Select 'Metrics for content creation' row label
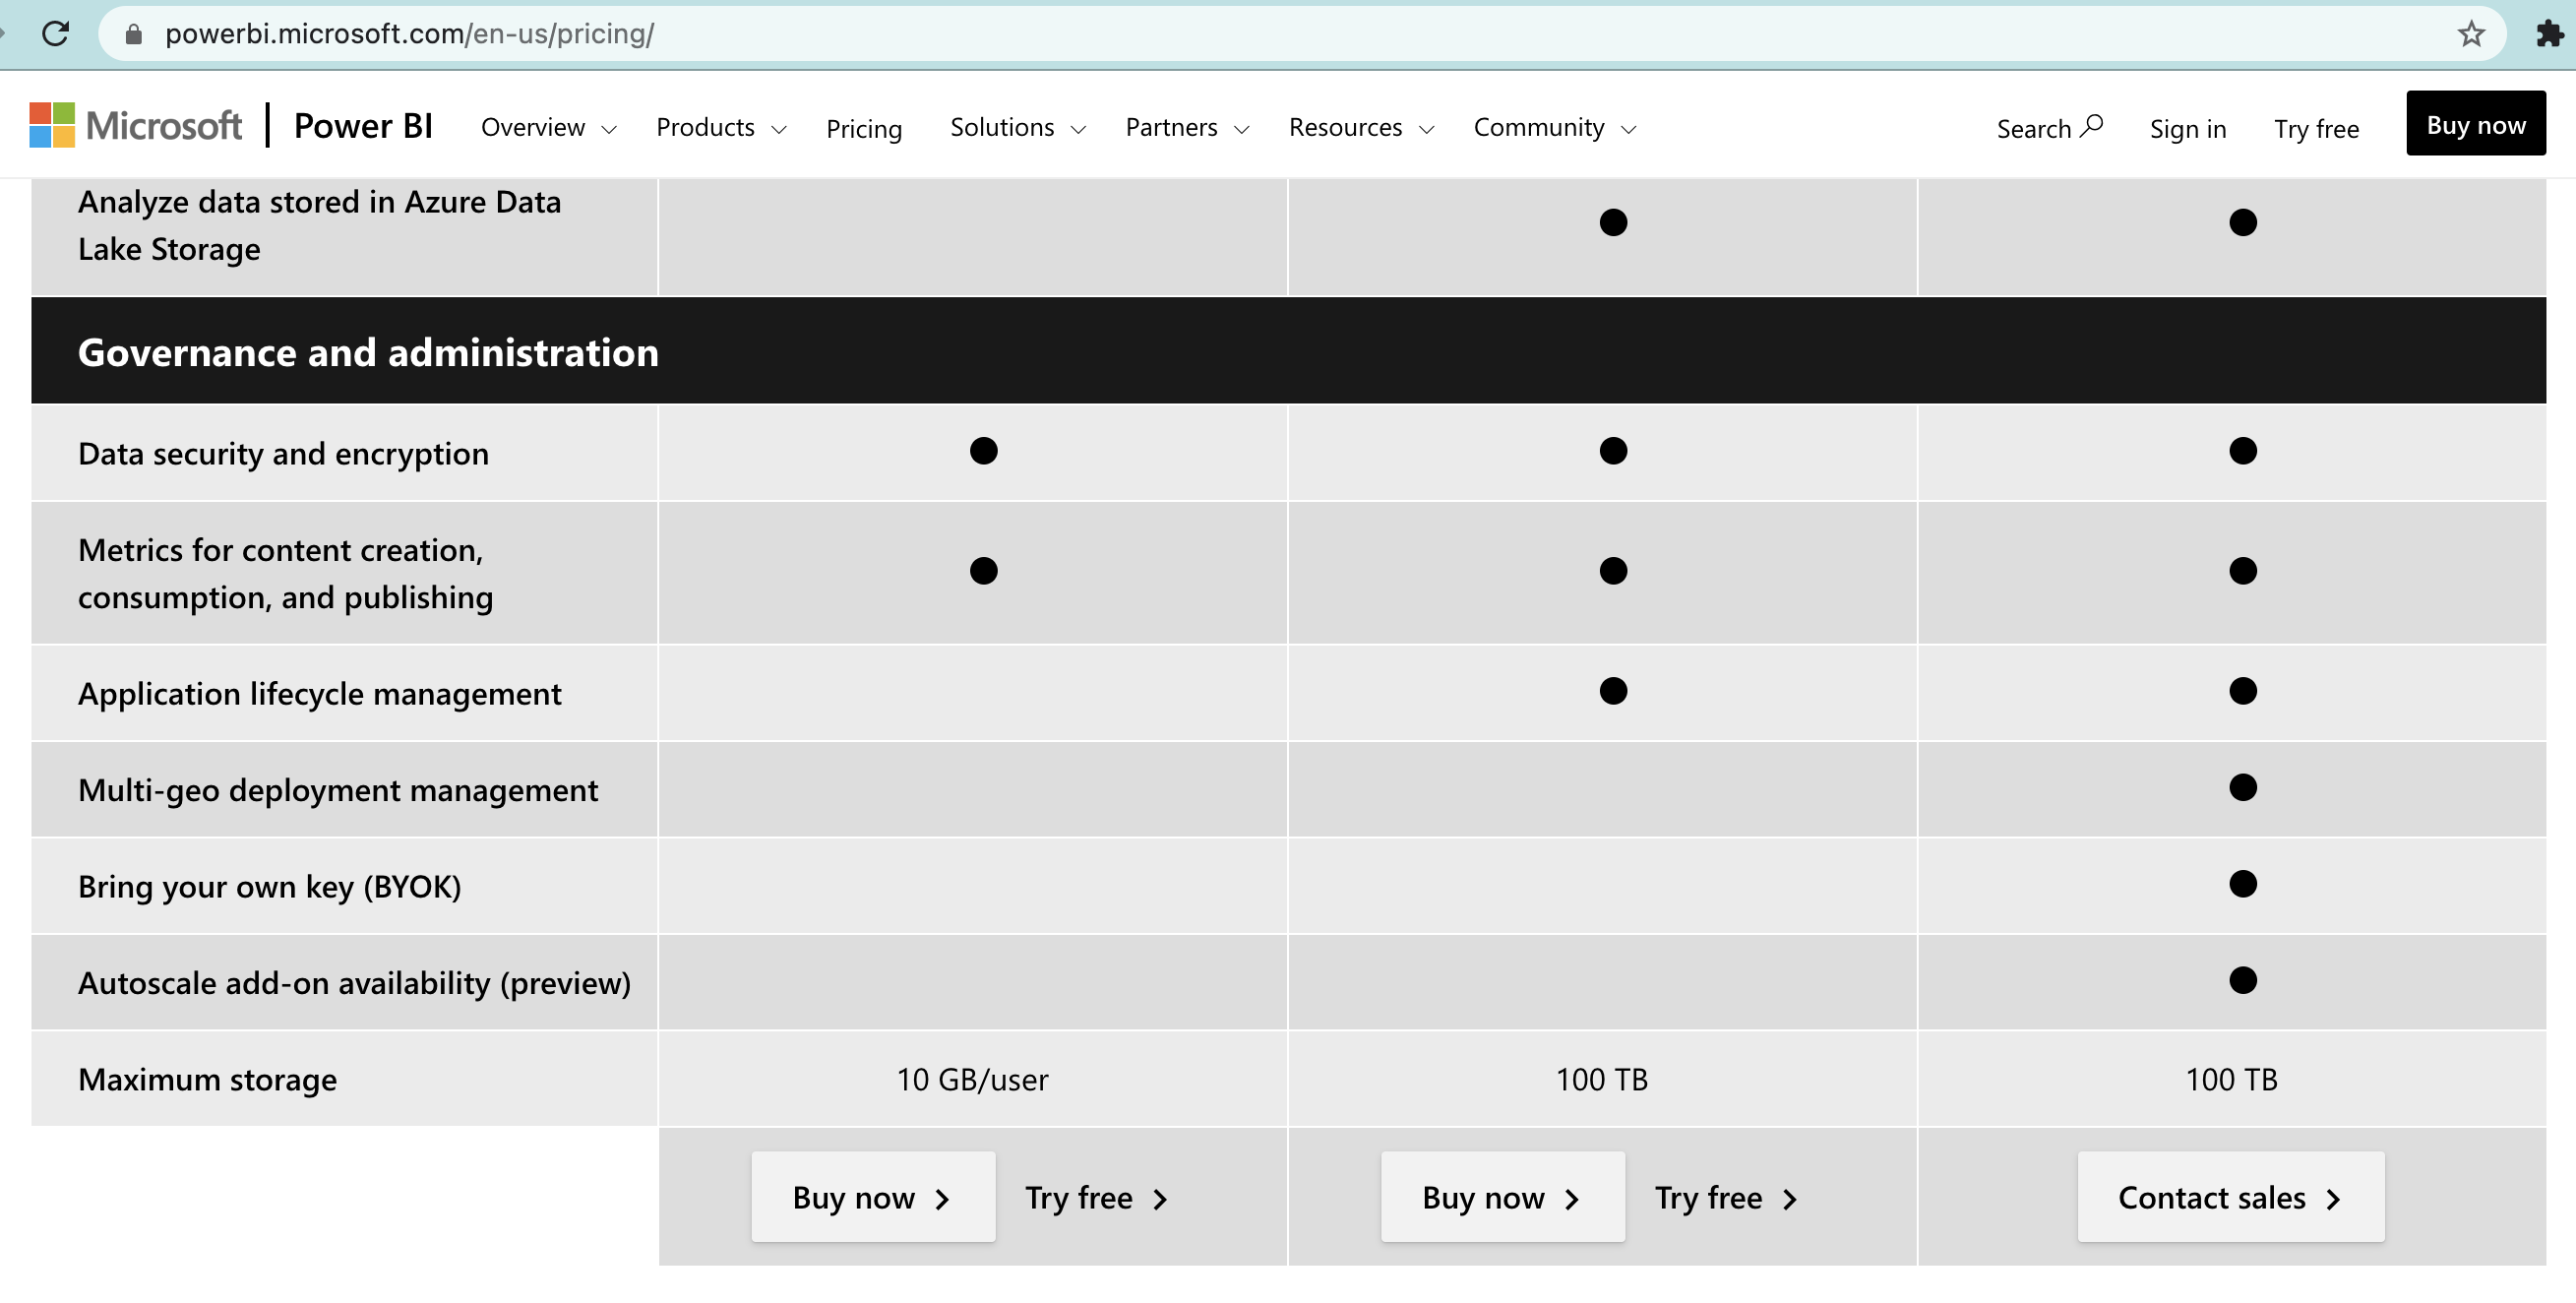Viewport: 2576px width, 1303px height. tap(285, 574)
